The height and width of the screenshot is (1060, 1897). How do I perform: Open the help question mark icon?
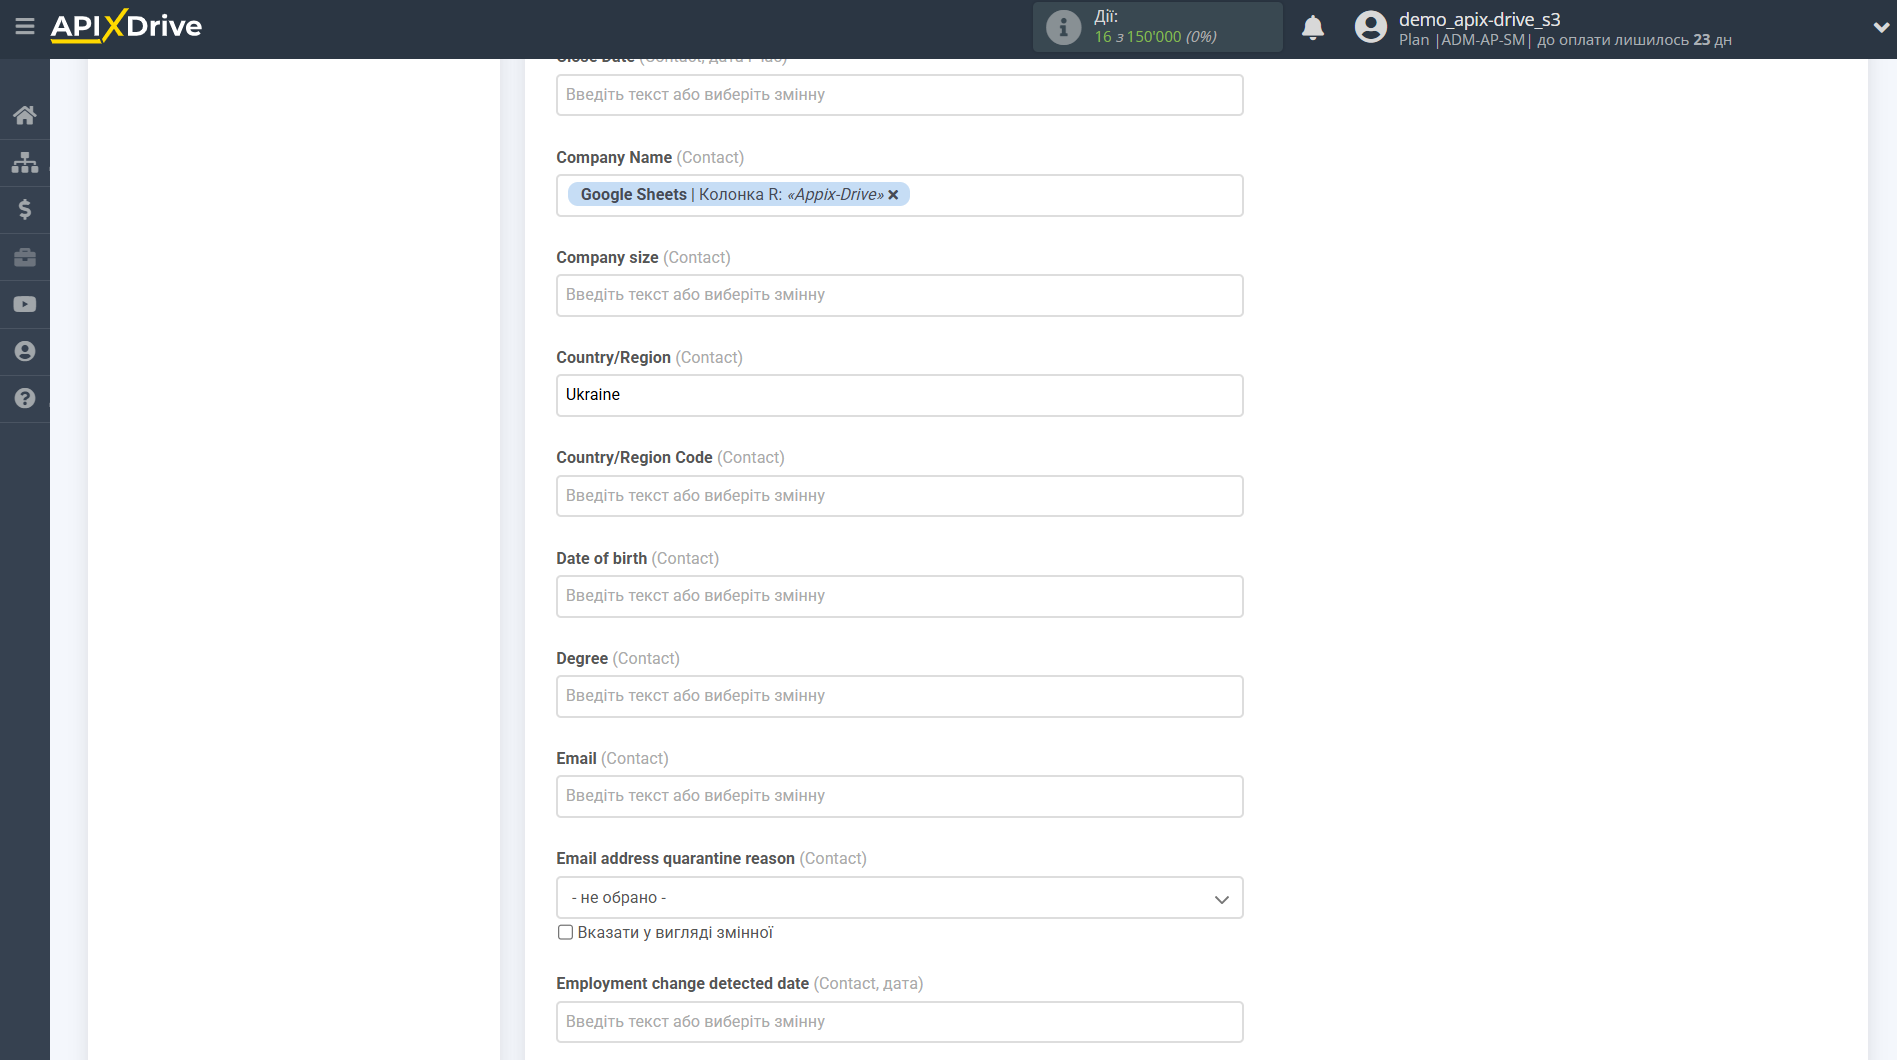tap(25, 398)
